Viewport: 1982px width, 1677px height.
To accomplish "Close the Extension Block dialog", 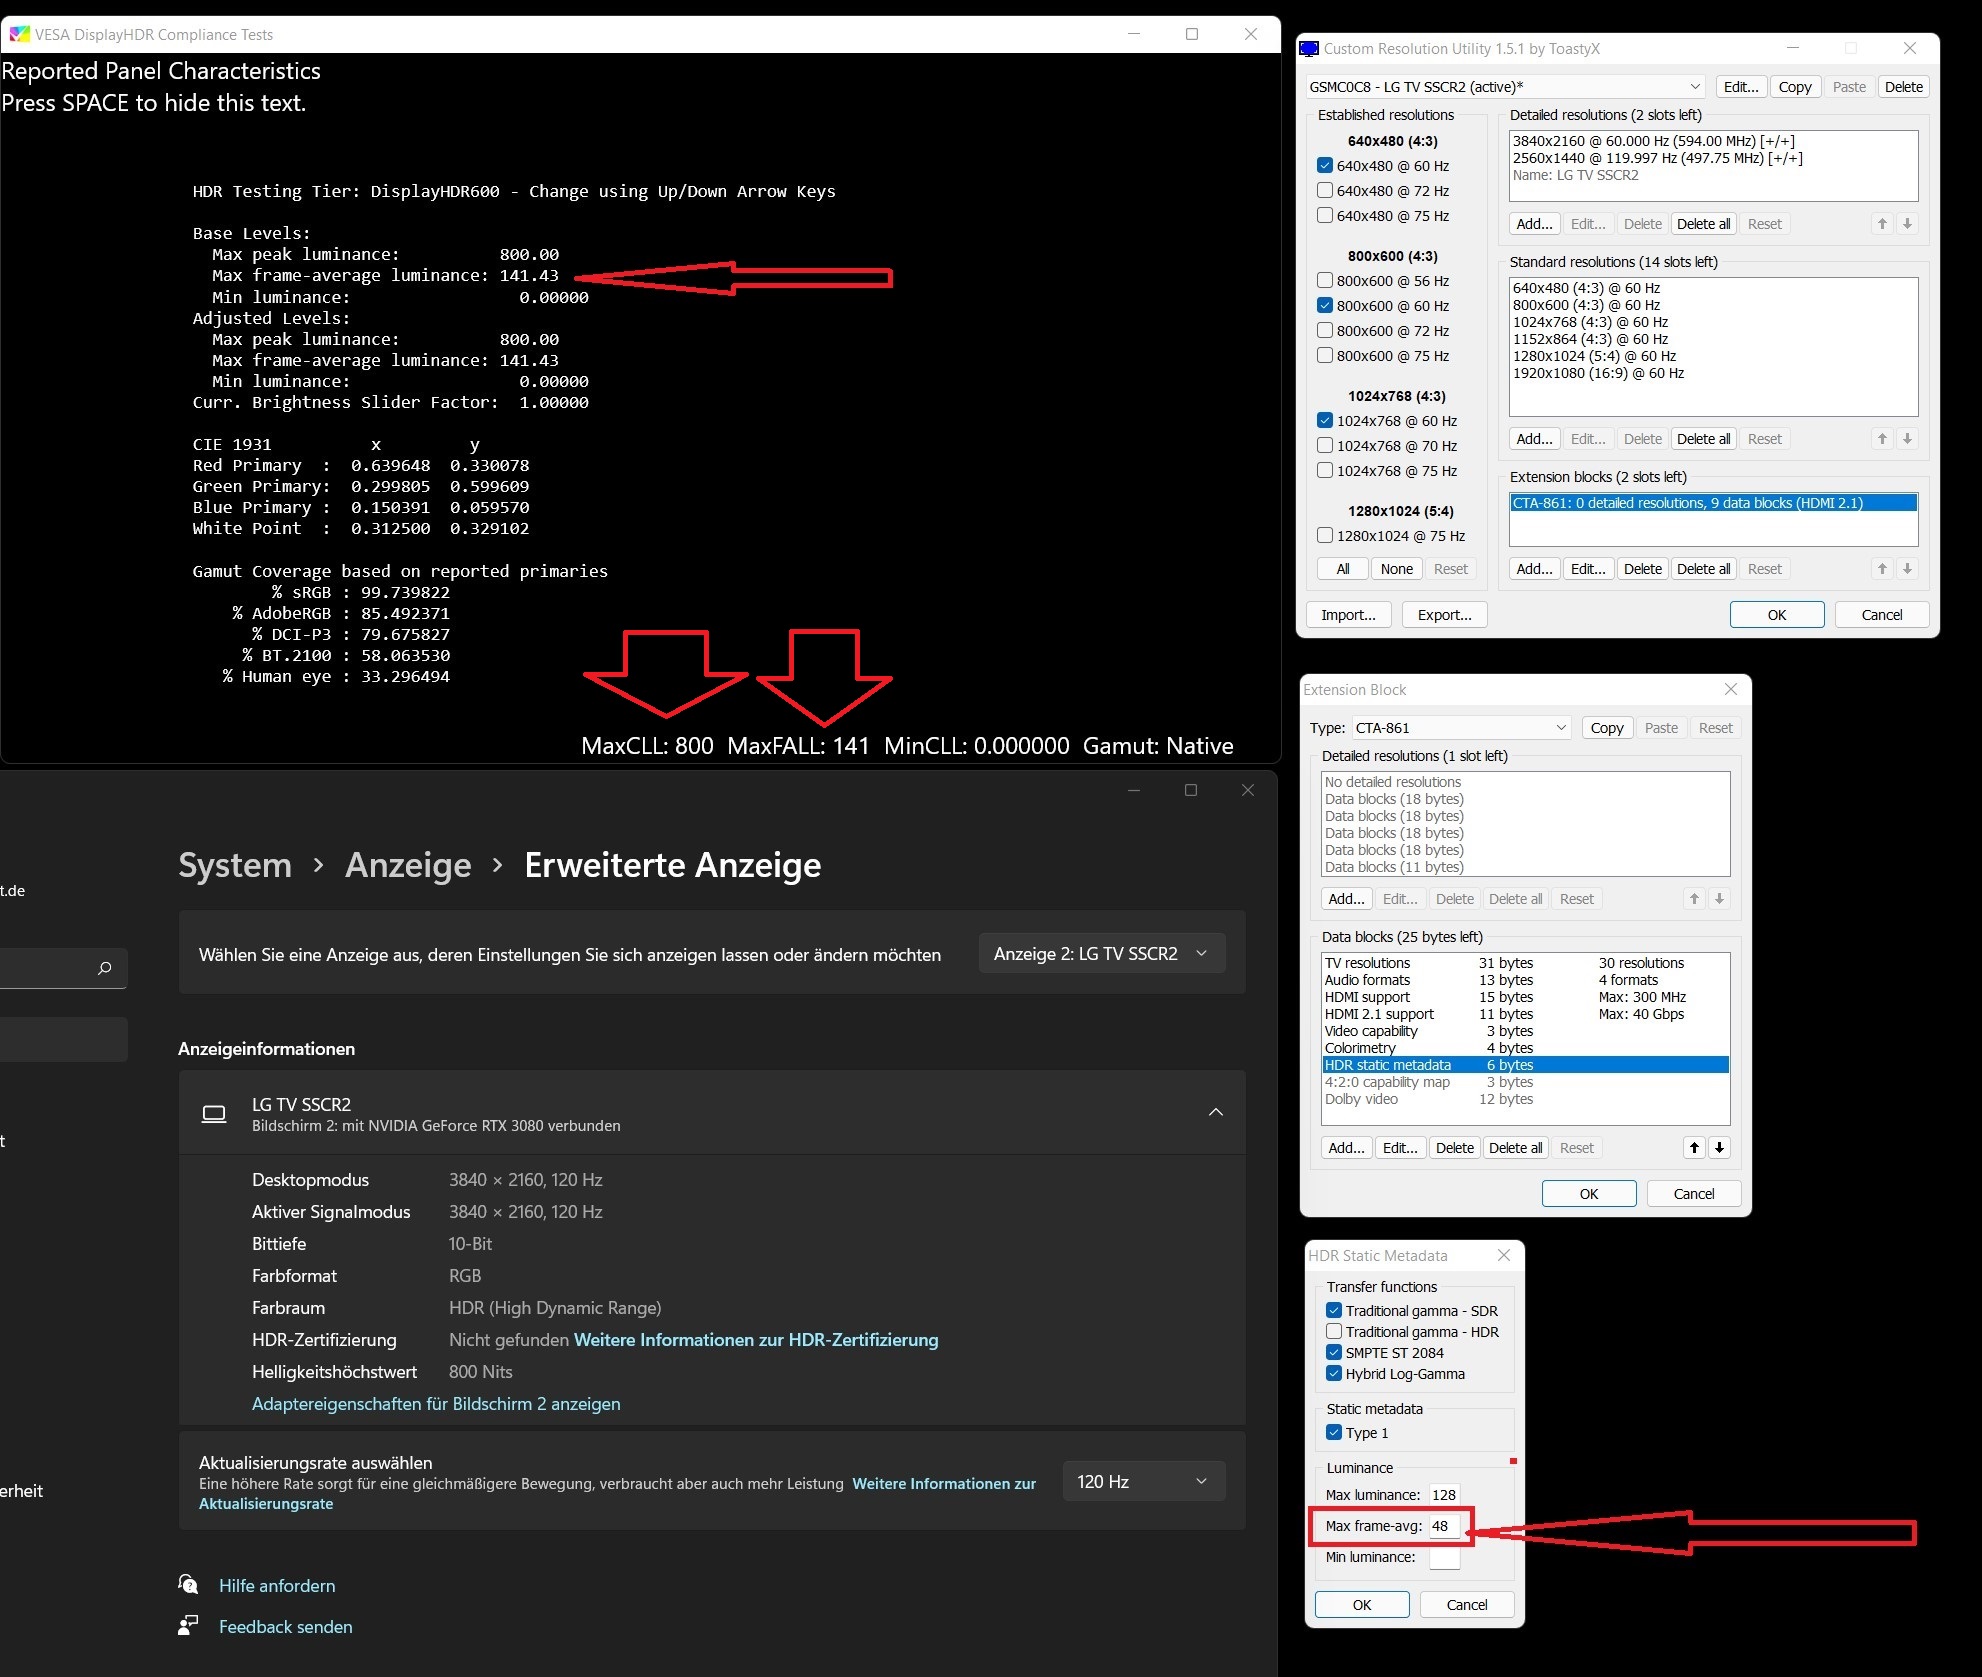I will pos(1731,689).
